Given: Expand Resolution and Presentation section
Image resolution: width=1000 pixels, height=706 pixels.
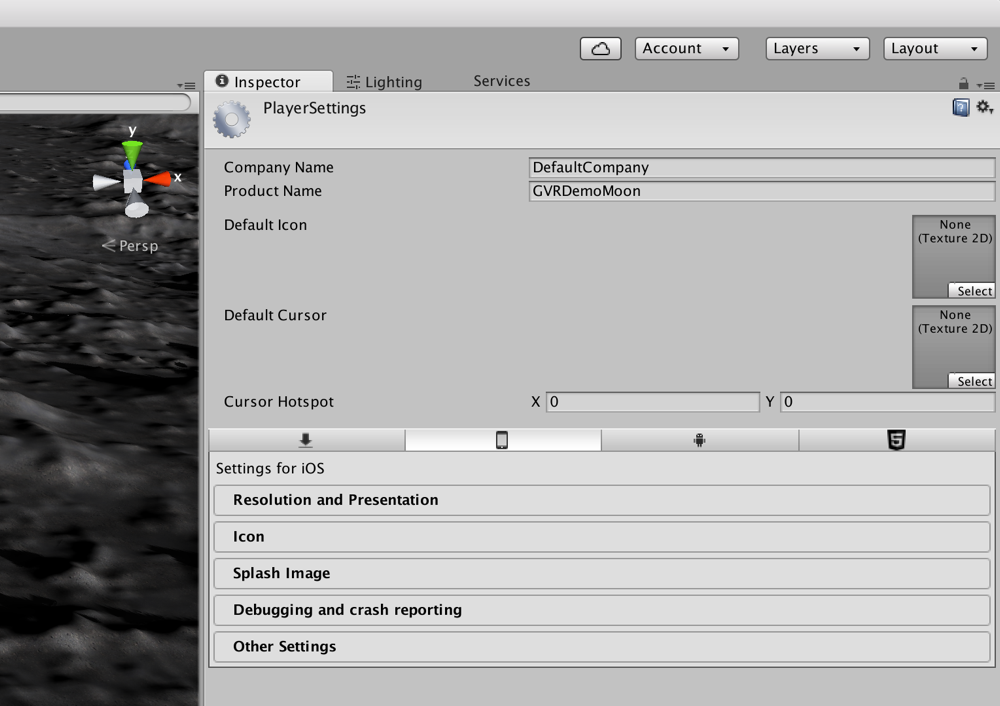Looking at the screenshot, I should (x=602, y=500).
